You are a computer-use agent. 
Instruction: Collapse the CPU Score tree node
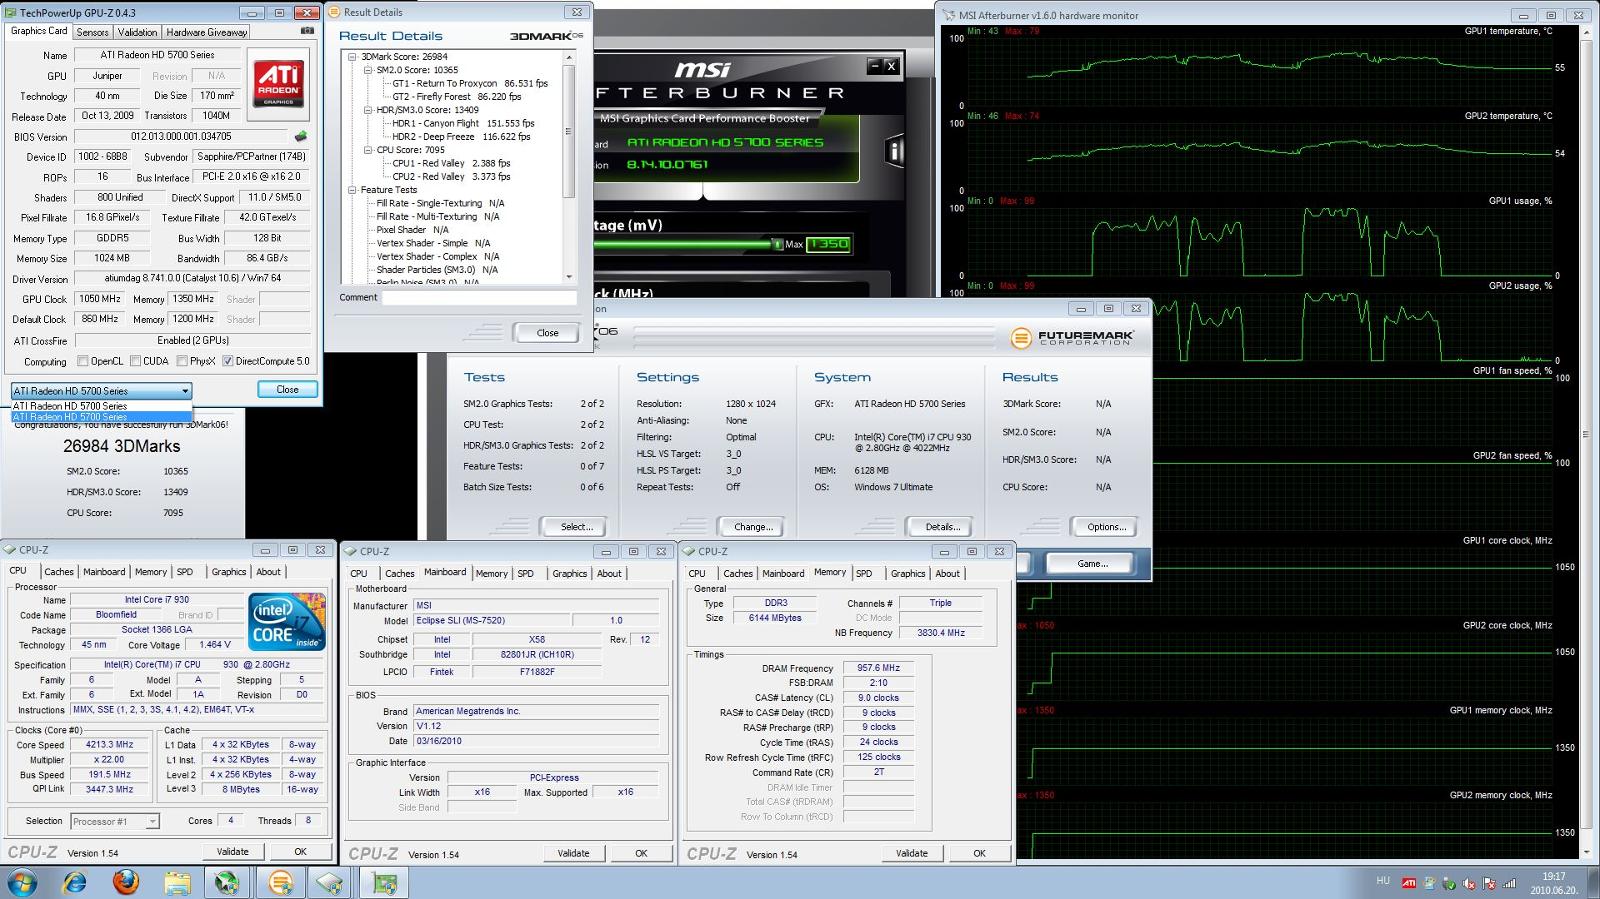pyautogui.click(x=368, y=150)
